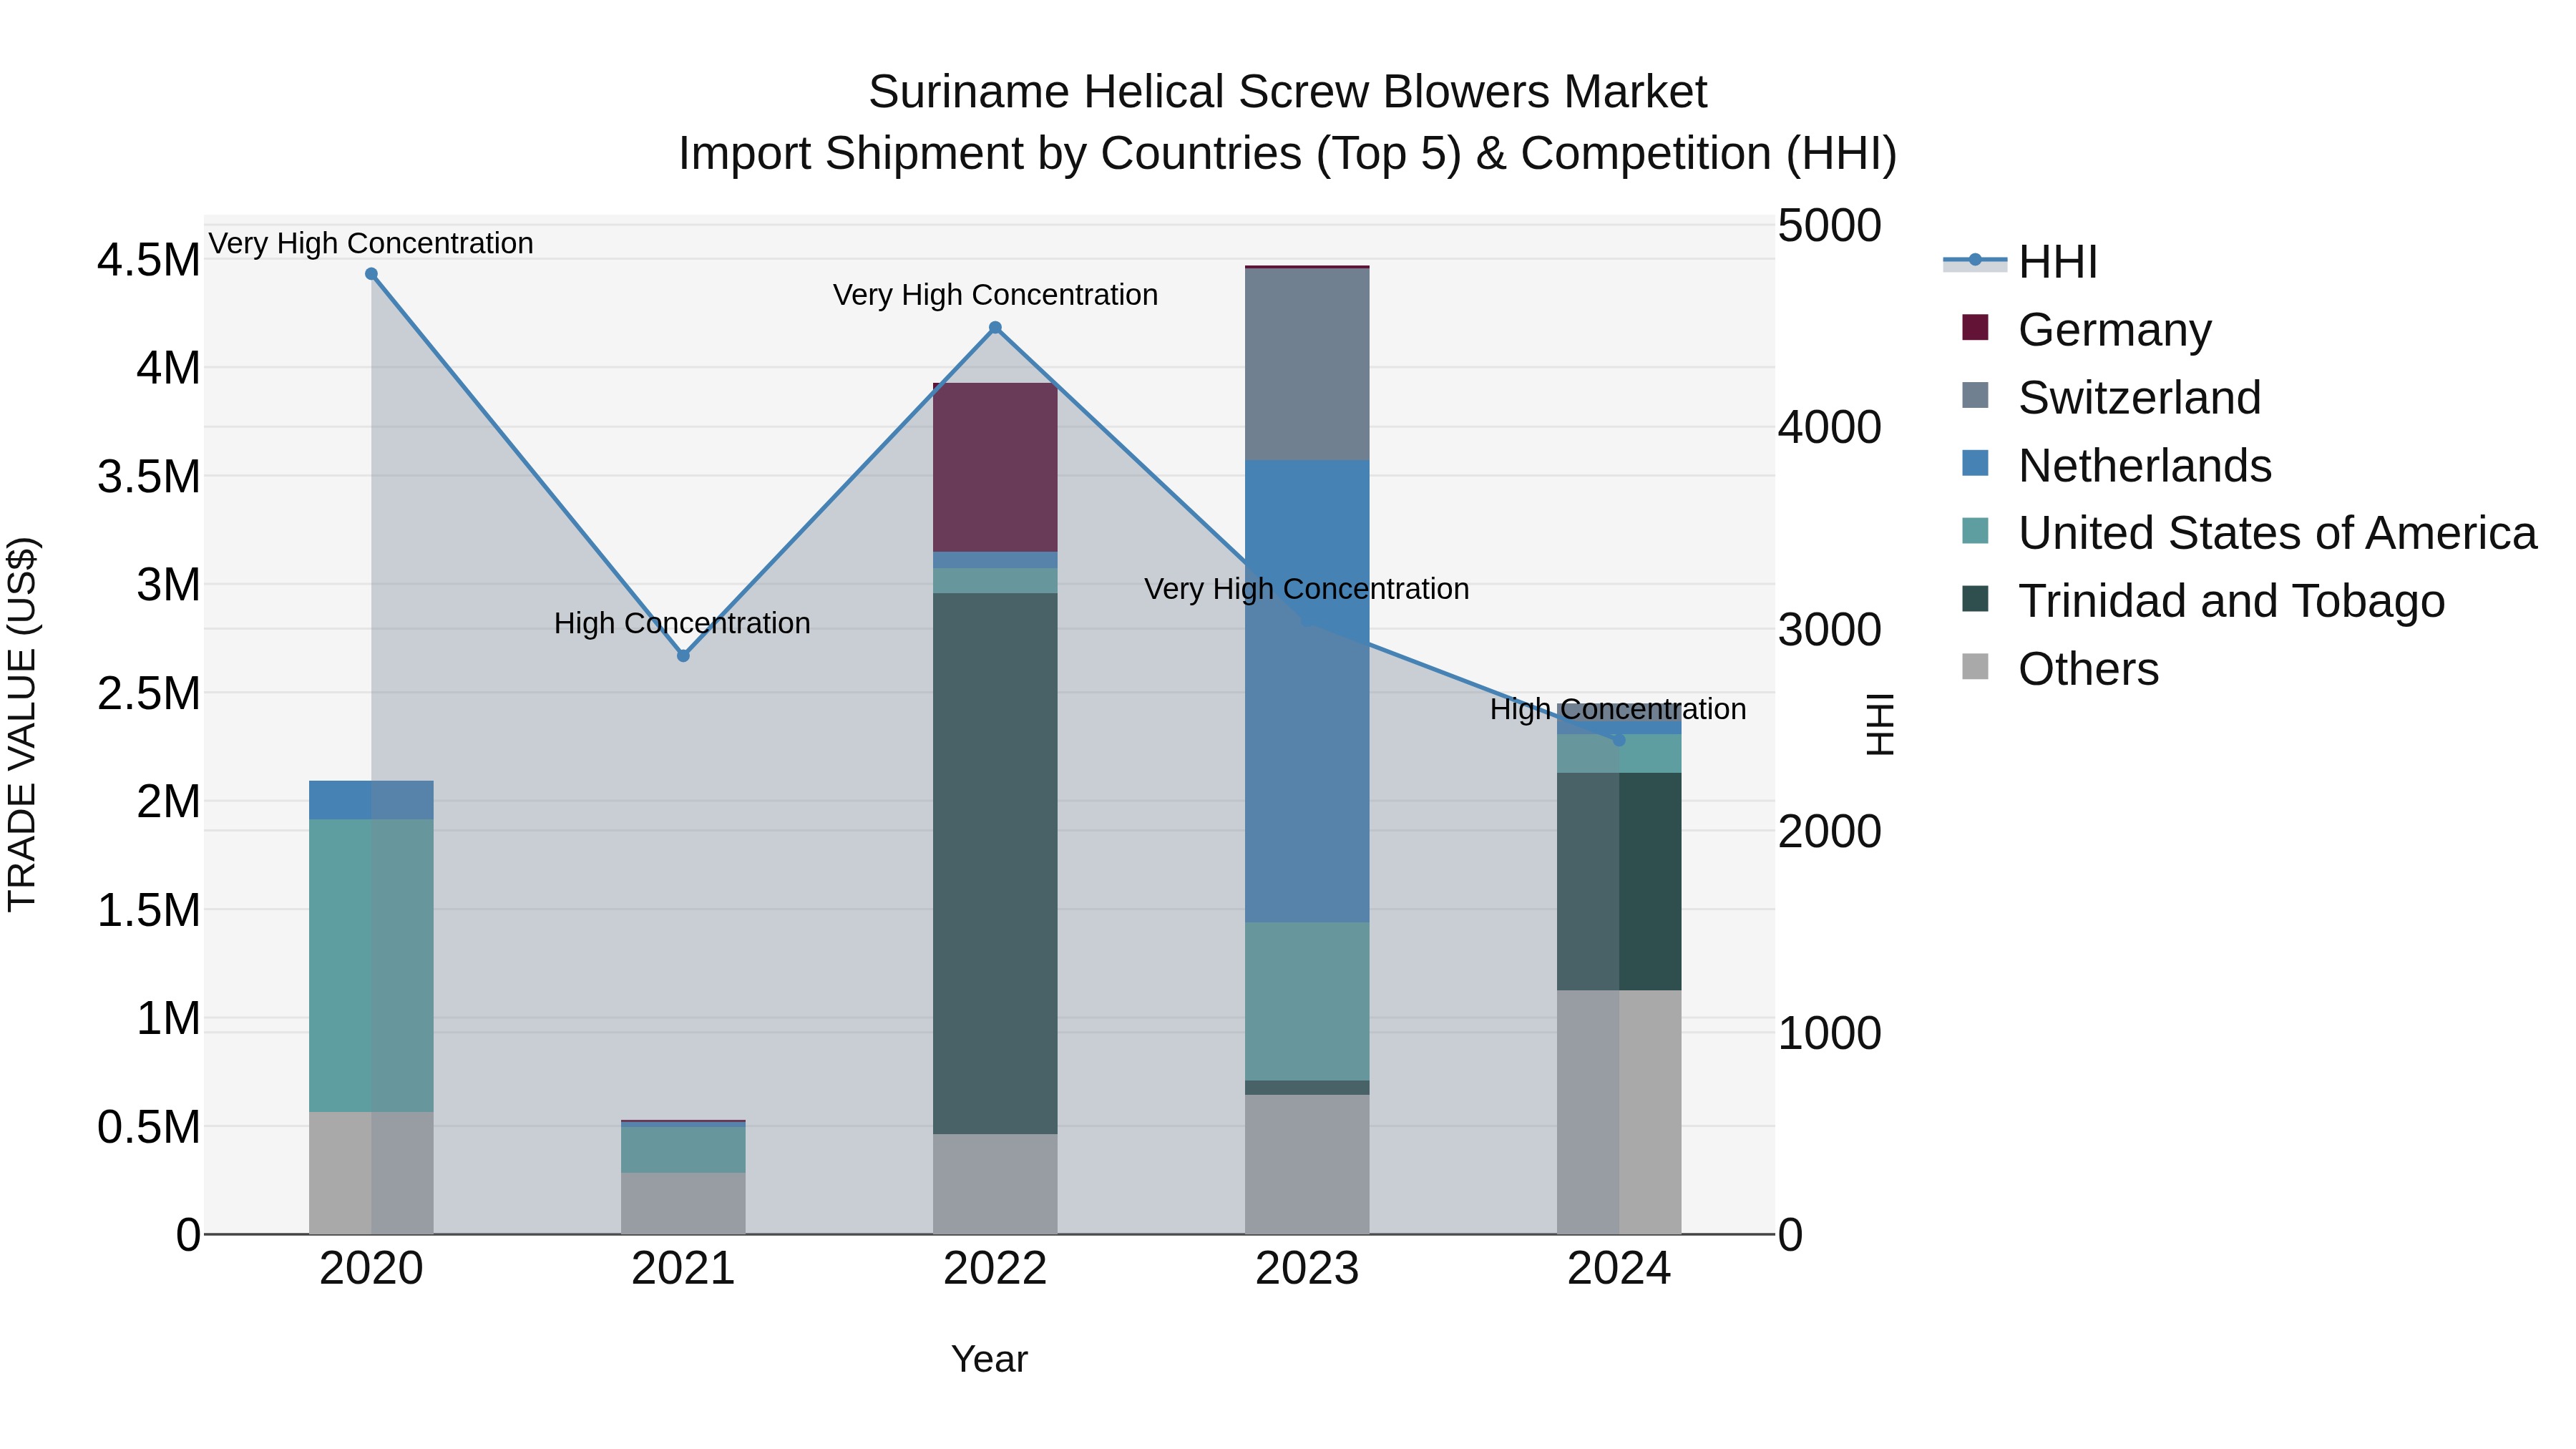Click the 2022 Trinidad and Tobago bar segment
2576x1449 pixels.
[x=995, y=864]
